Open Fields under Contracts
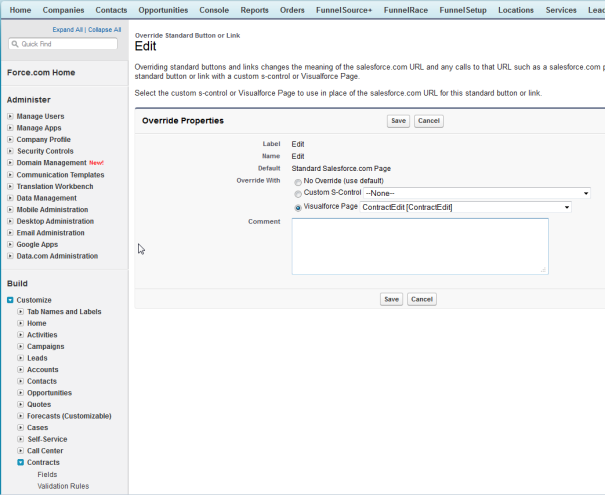 coord(47,474)
